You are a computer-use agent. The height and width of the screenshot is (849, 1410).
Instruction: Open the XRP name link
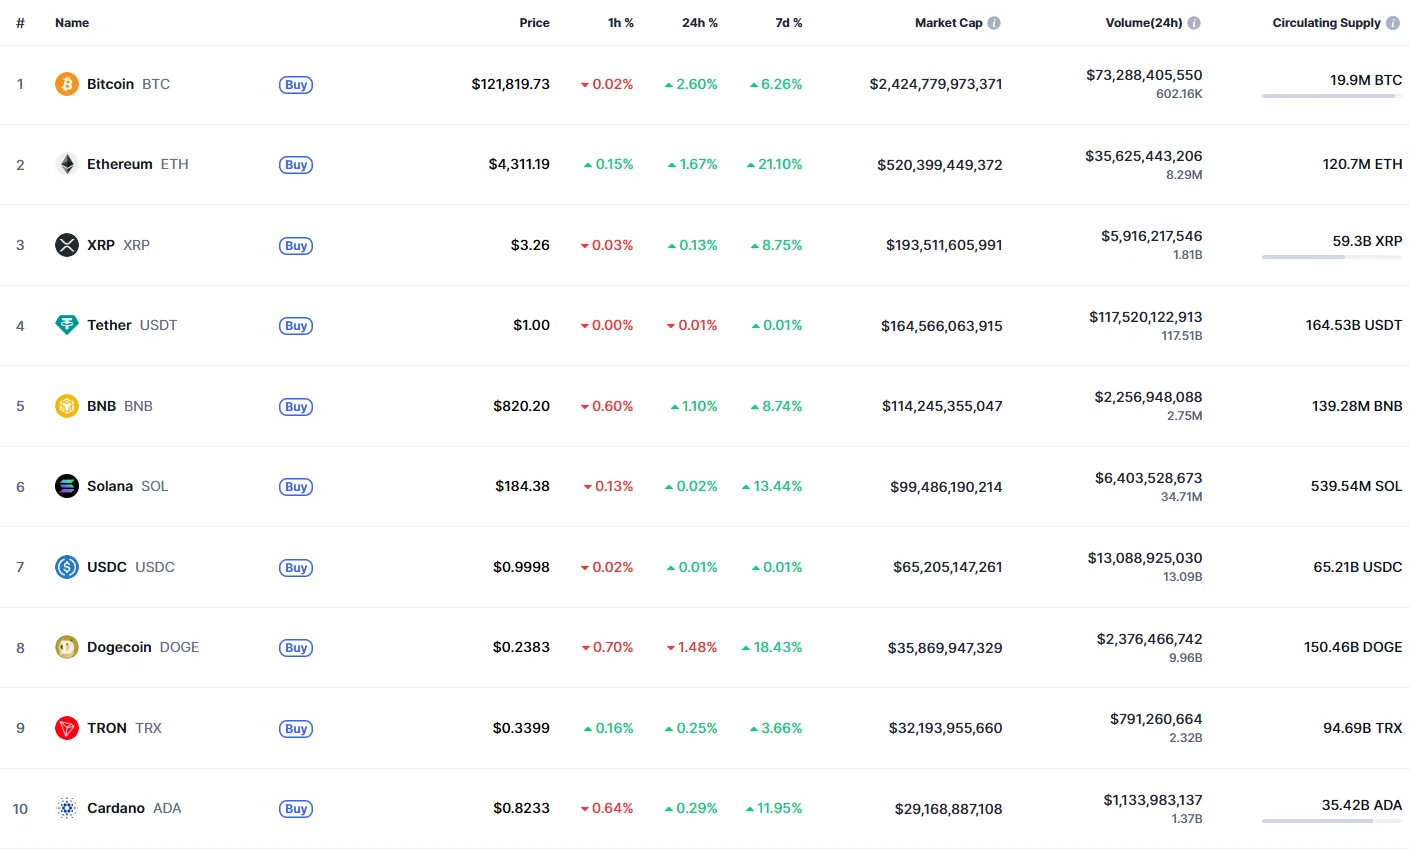(x=101, y=245)
